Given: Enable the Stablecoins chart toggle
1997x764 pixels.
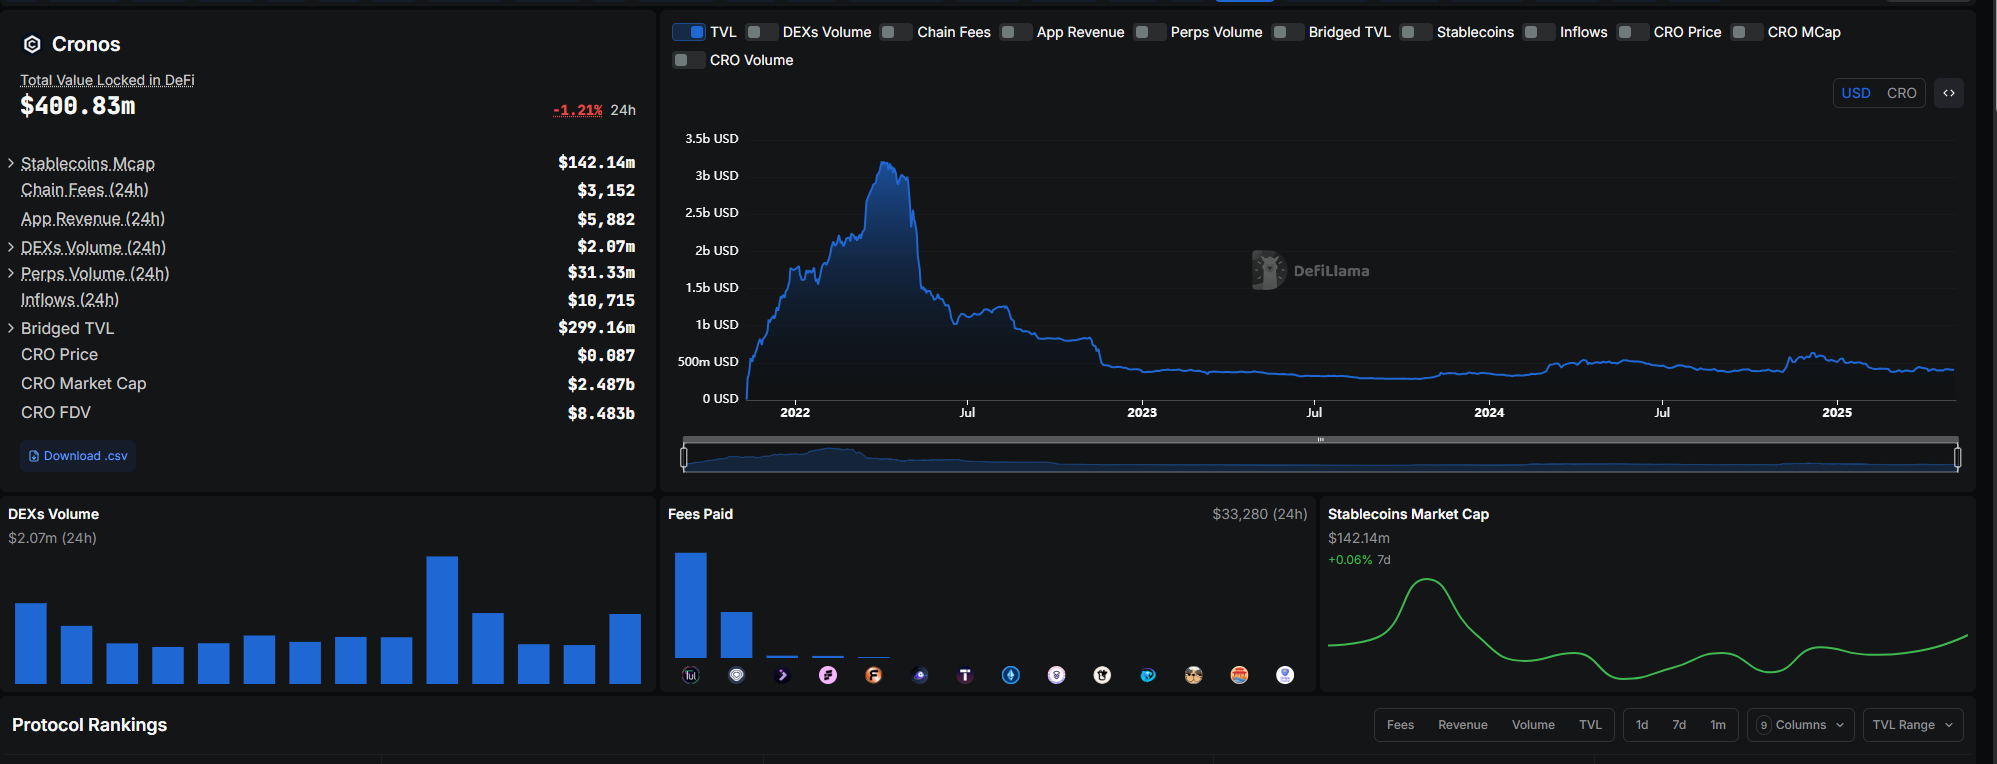Looking at the screenshot, I should (x=1416, y=32).
